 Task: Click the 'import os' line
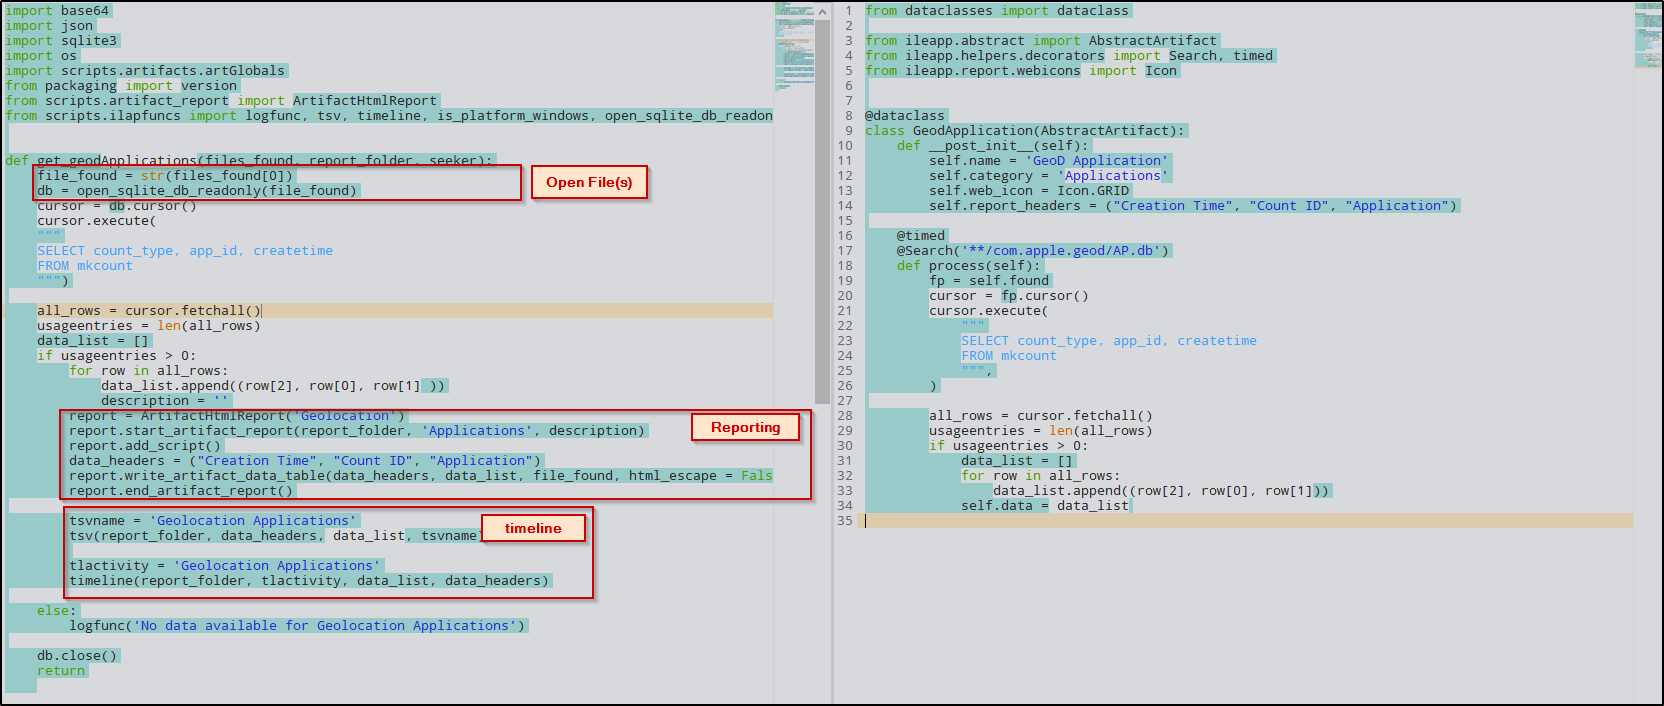tap(41, 56)
